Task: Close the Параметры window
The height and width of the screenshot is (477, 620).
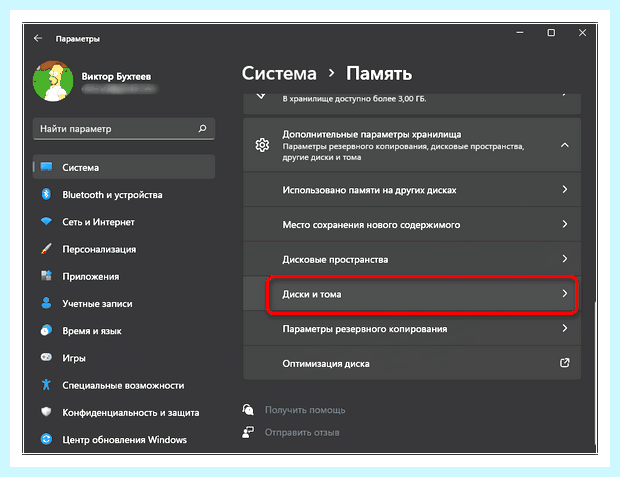Action: pyautogui.click(x=582, y=33)
